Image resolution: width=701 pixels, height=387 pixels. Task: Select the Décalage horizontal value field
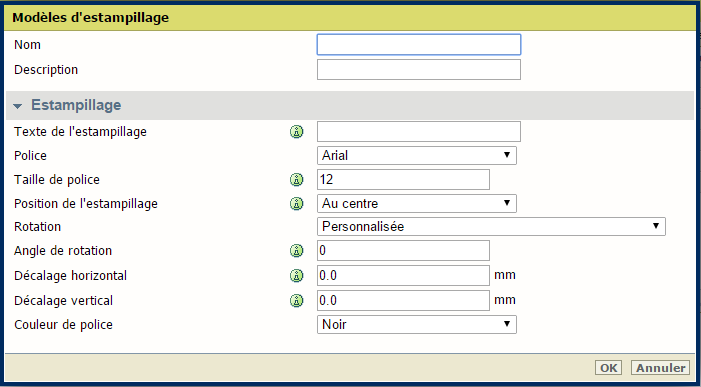(x=403, y=275)
